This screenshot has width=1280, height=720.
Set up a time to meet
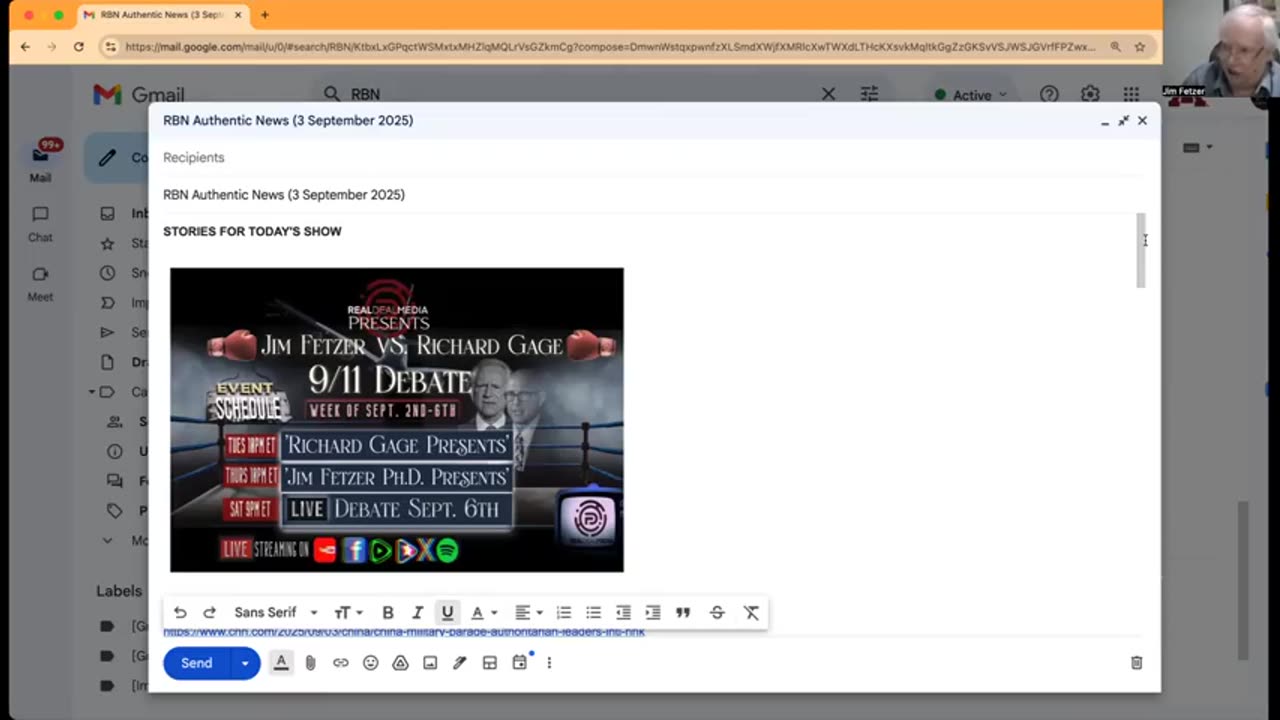(x=520, y=663)
